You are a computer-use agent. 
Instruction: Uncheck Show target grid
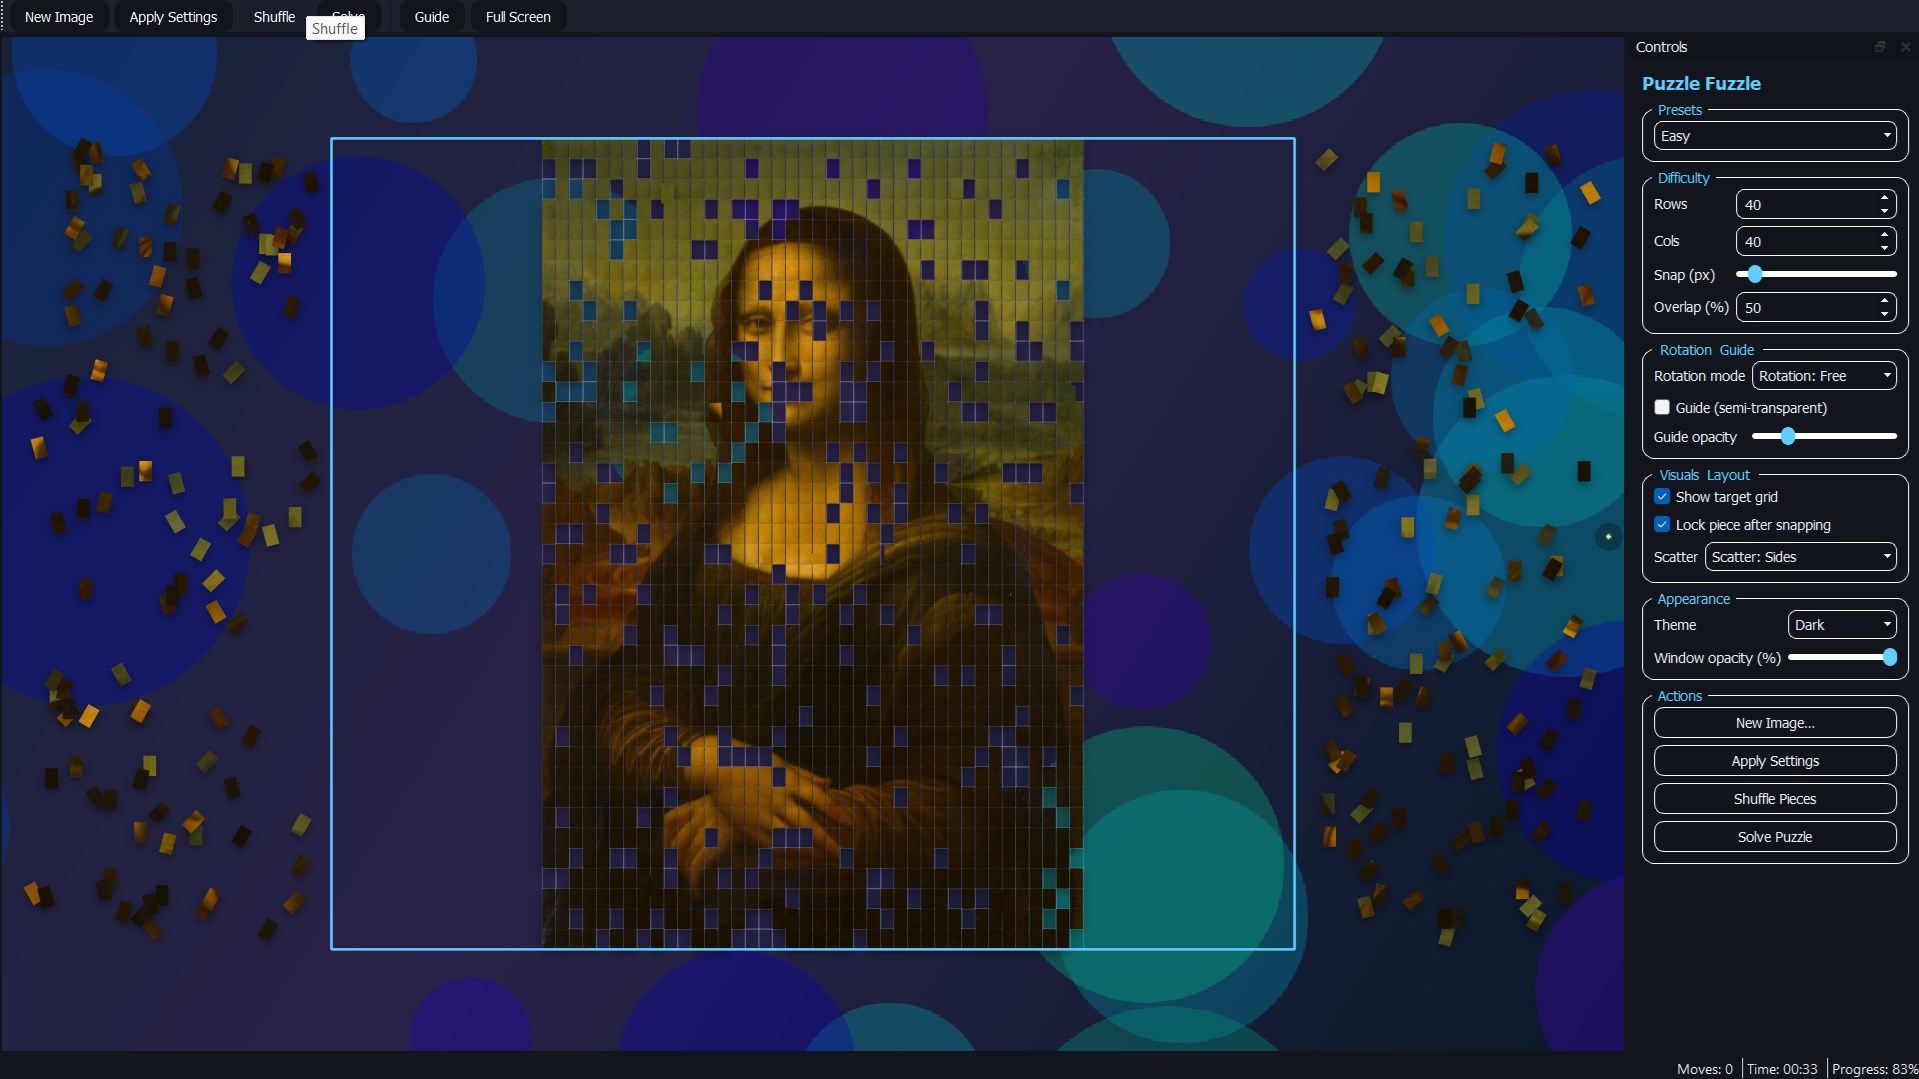[x=1662, y=497]
